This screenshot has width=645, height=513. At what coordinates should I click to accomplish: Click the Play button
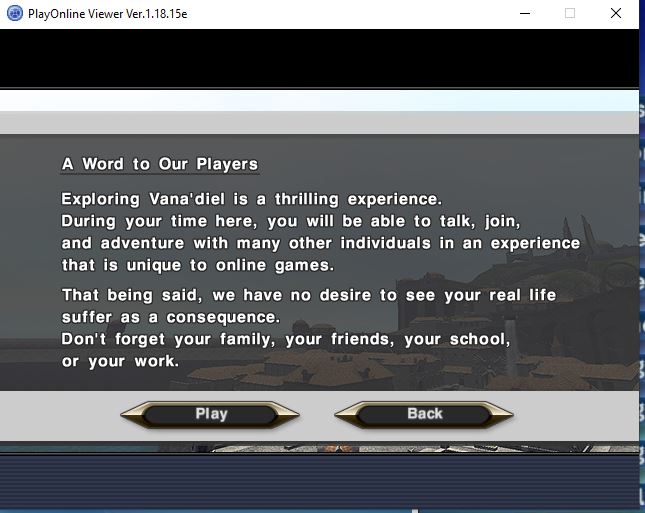[x=210, y=414]
